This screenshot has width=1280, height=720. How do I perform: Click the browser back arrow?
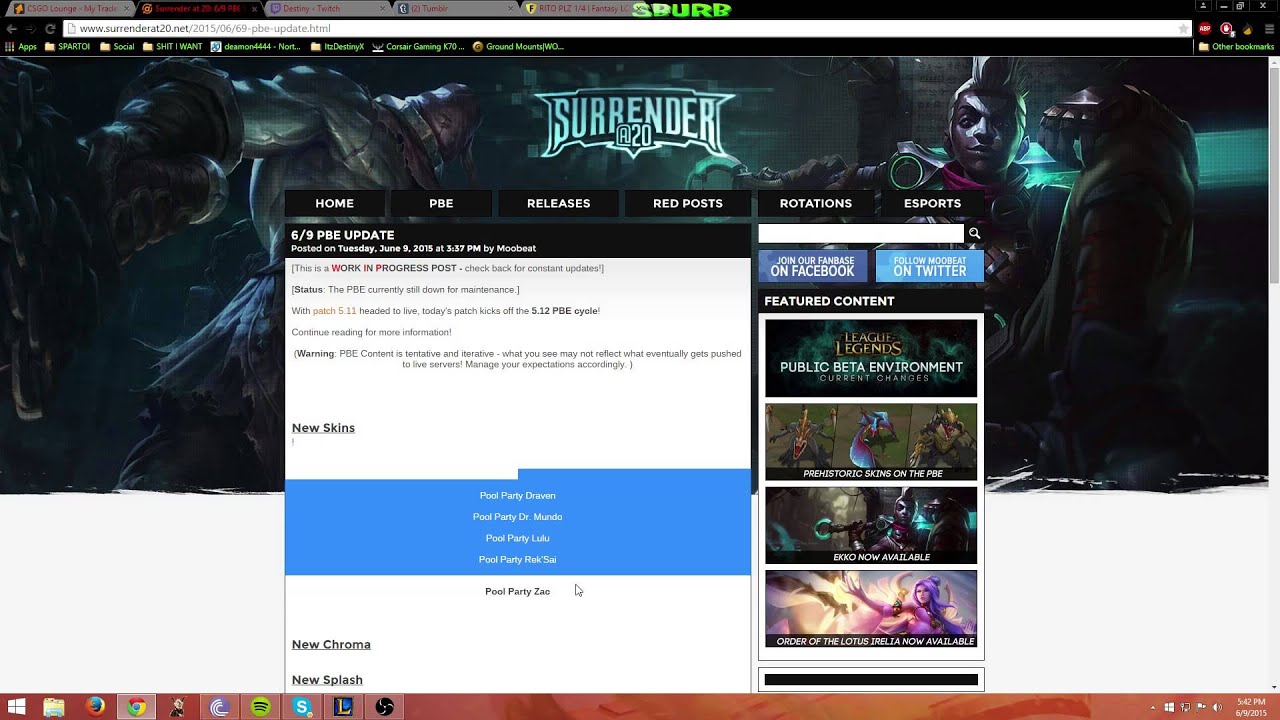(11, 29)
